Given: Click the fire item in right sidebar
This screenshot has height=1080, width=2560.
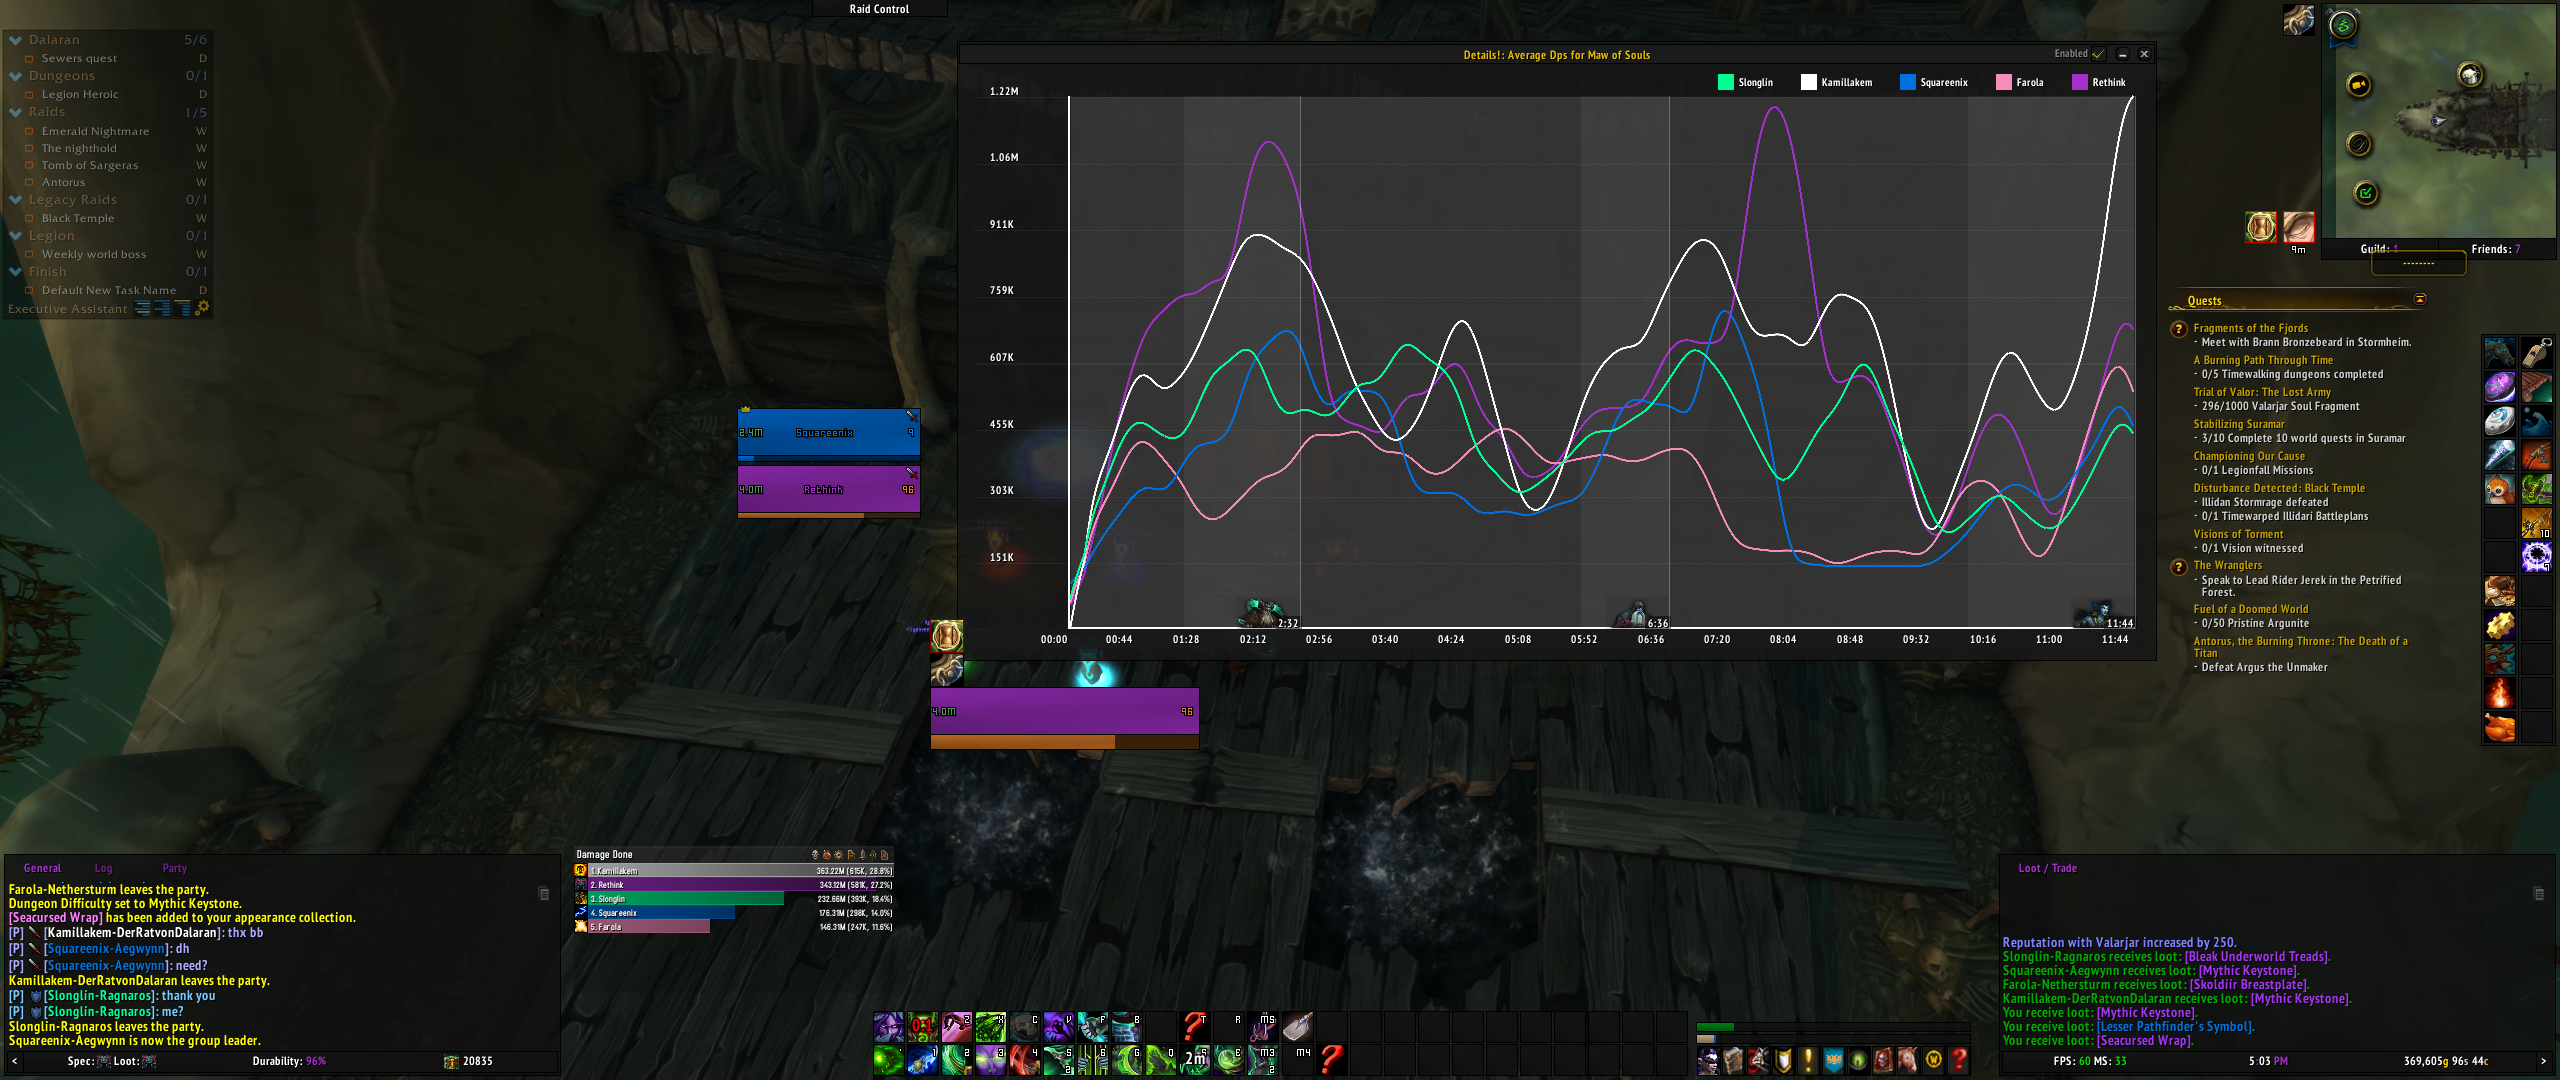Looking at the screenshot, I should click(x=2499, y=692).
